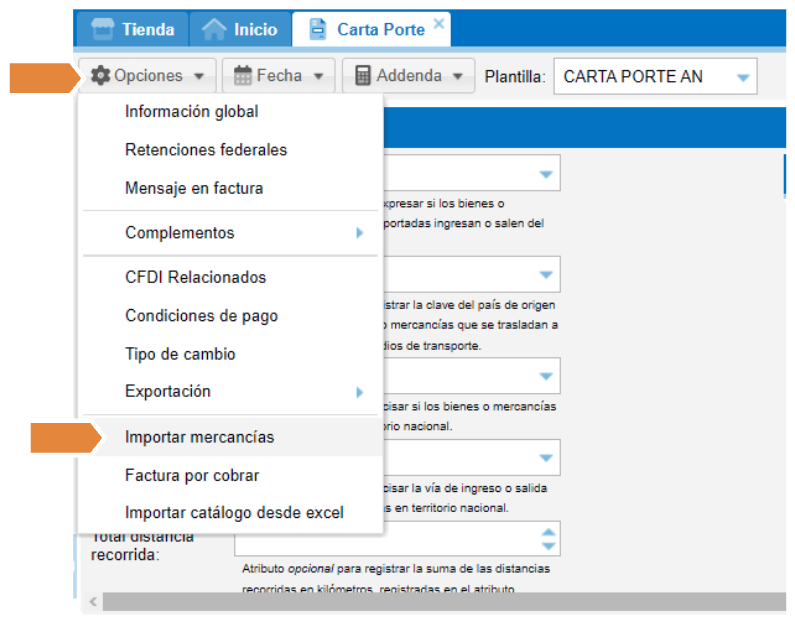The image size is (795, 622).
Task: Choose Tipo de cambio entry
Action: (x=180, y=354)
